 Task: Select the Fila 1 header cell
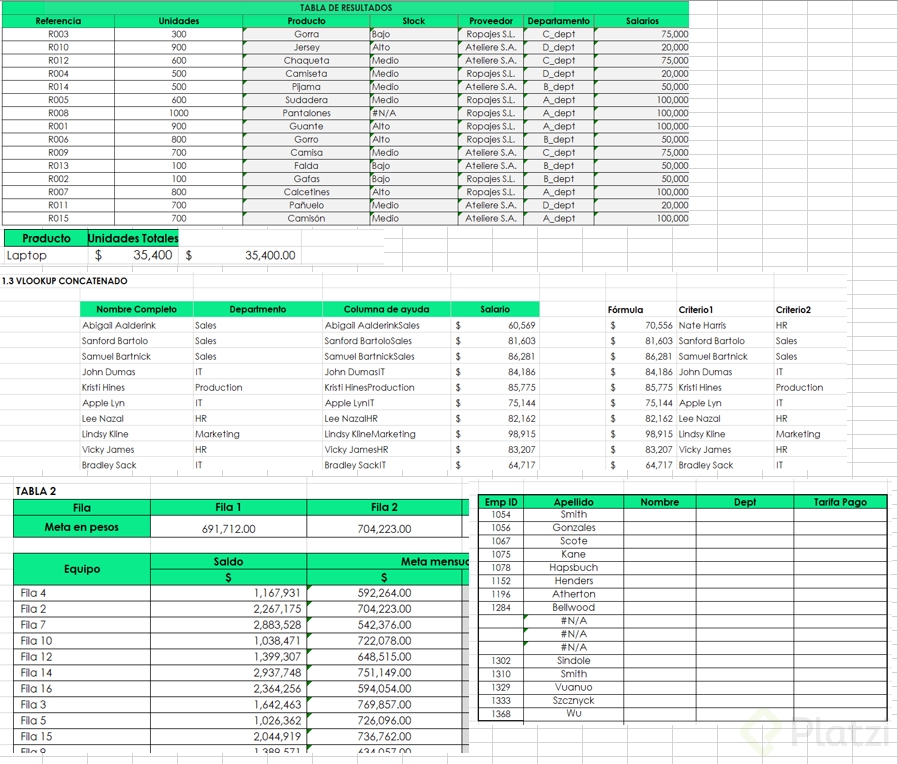(228, 507)
